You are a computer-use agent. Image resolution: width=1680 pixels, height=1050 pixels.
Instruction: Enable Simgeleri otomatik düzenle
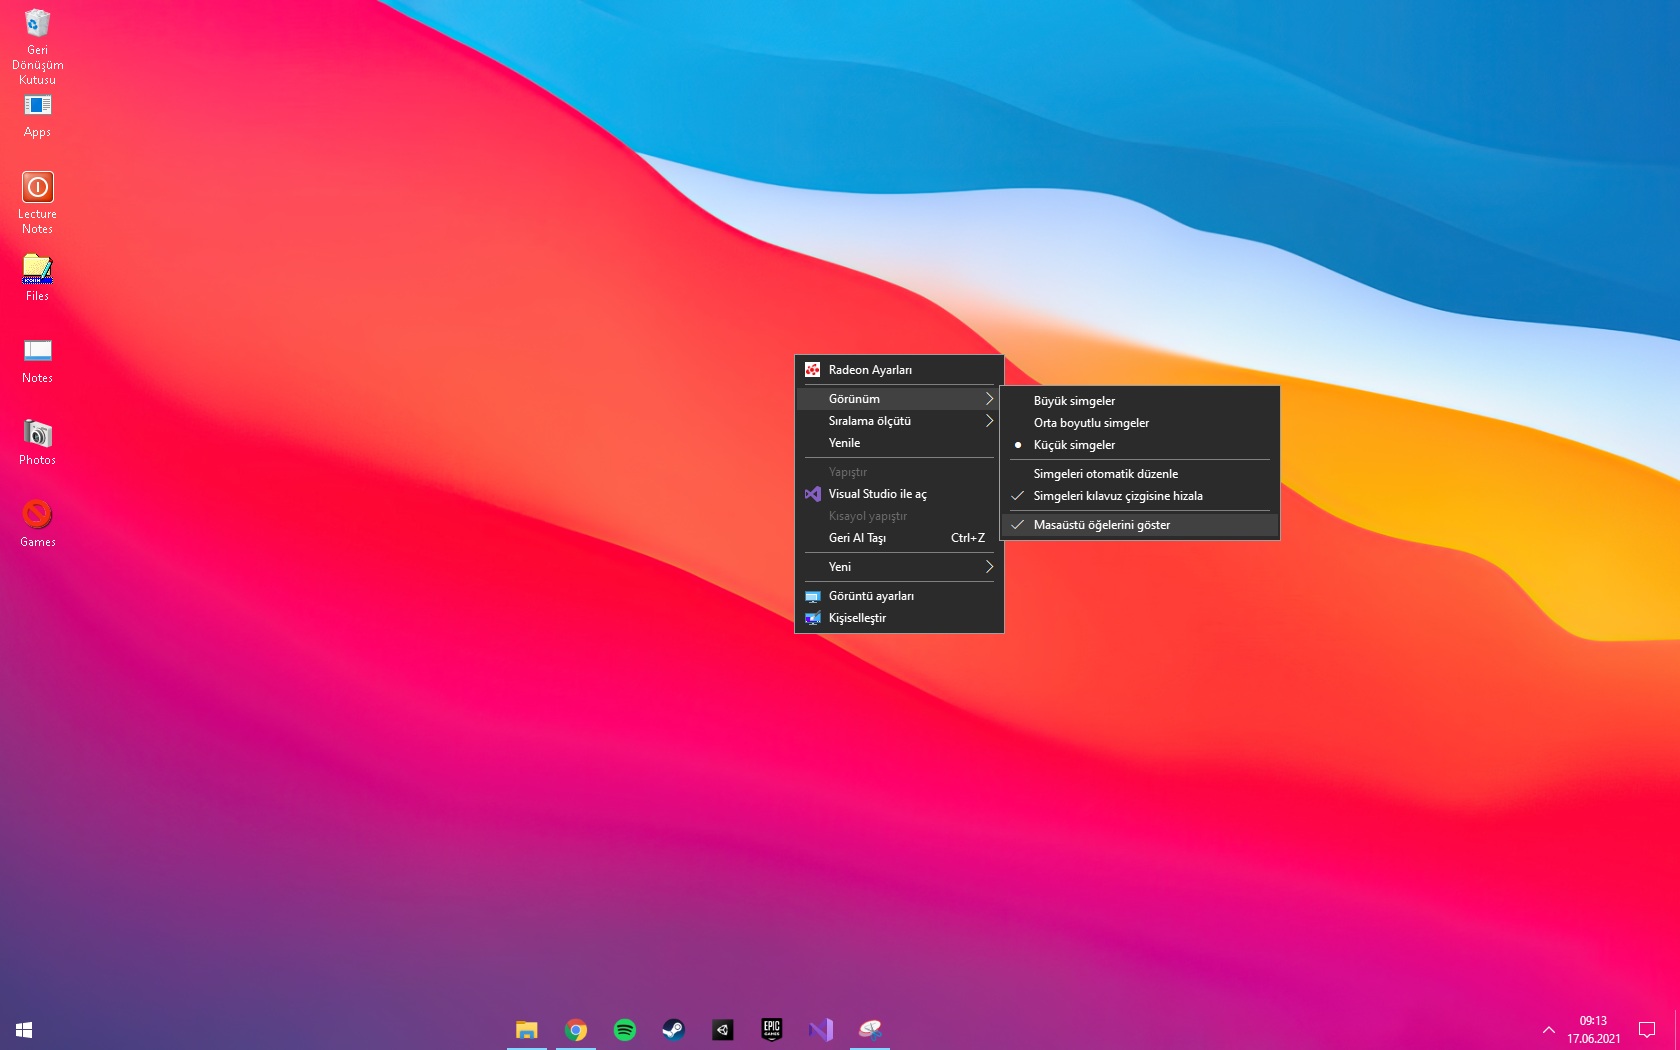pyautogui.click(x=1140, y=474)
